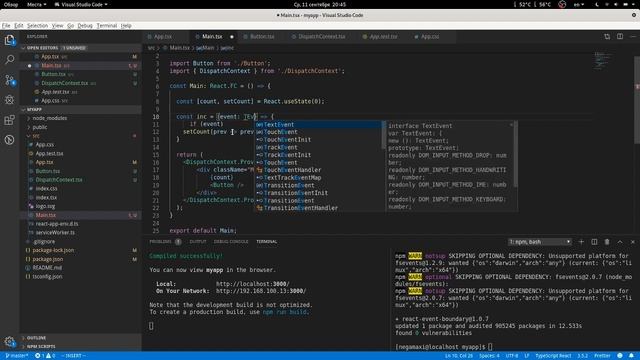This screenshot has height=360, width=640.
Task: Create a new terminal with plus icon
Action: [581, 242]
